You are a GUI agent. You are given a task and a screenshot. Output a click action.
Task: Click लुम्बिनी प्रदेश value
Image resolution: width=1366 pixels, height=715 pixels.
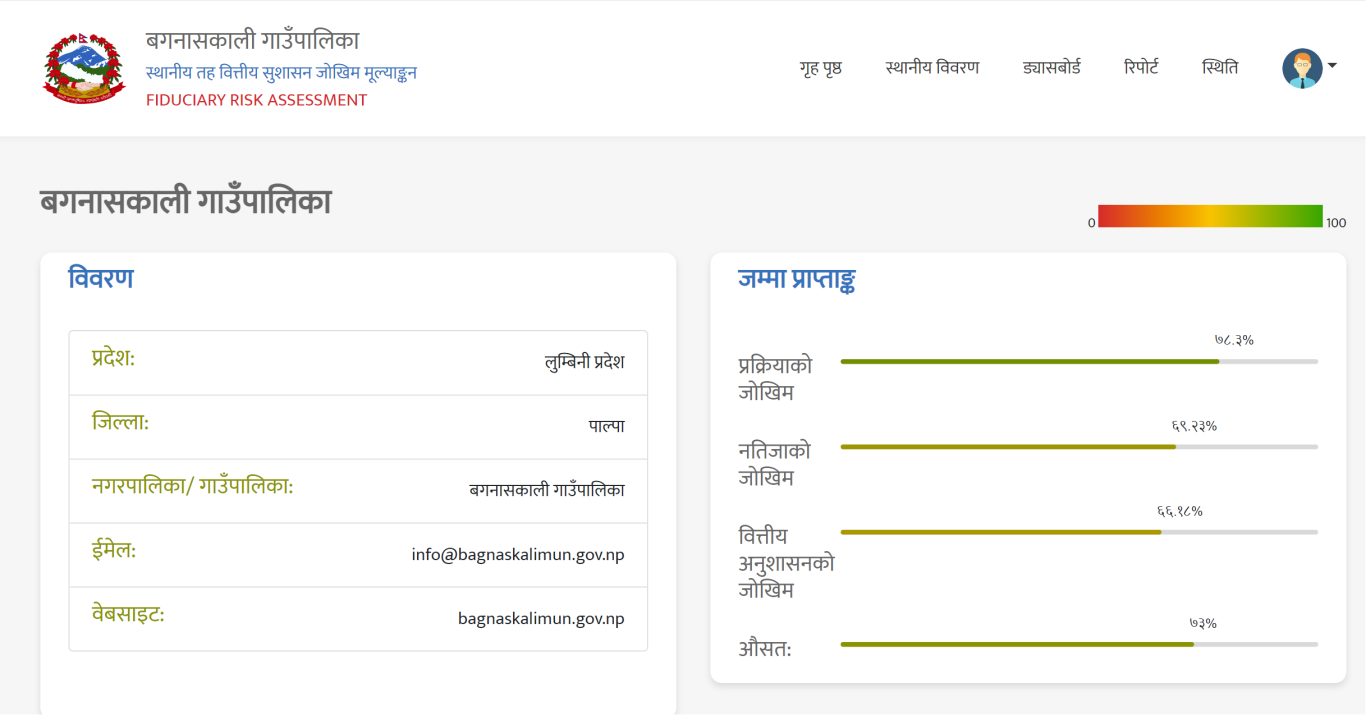[x=584, y=362]
